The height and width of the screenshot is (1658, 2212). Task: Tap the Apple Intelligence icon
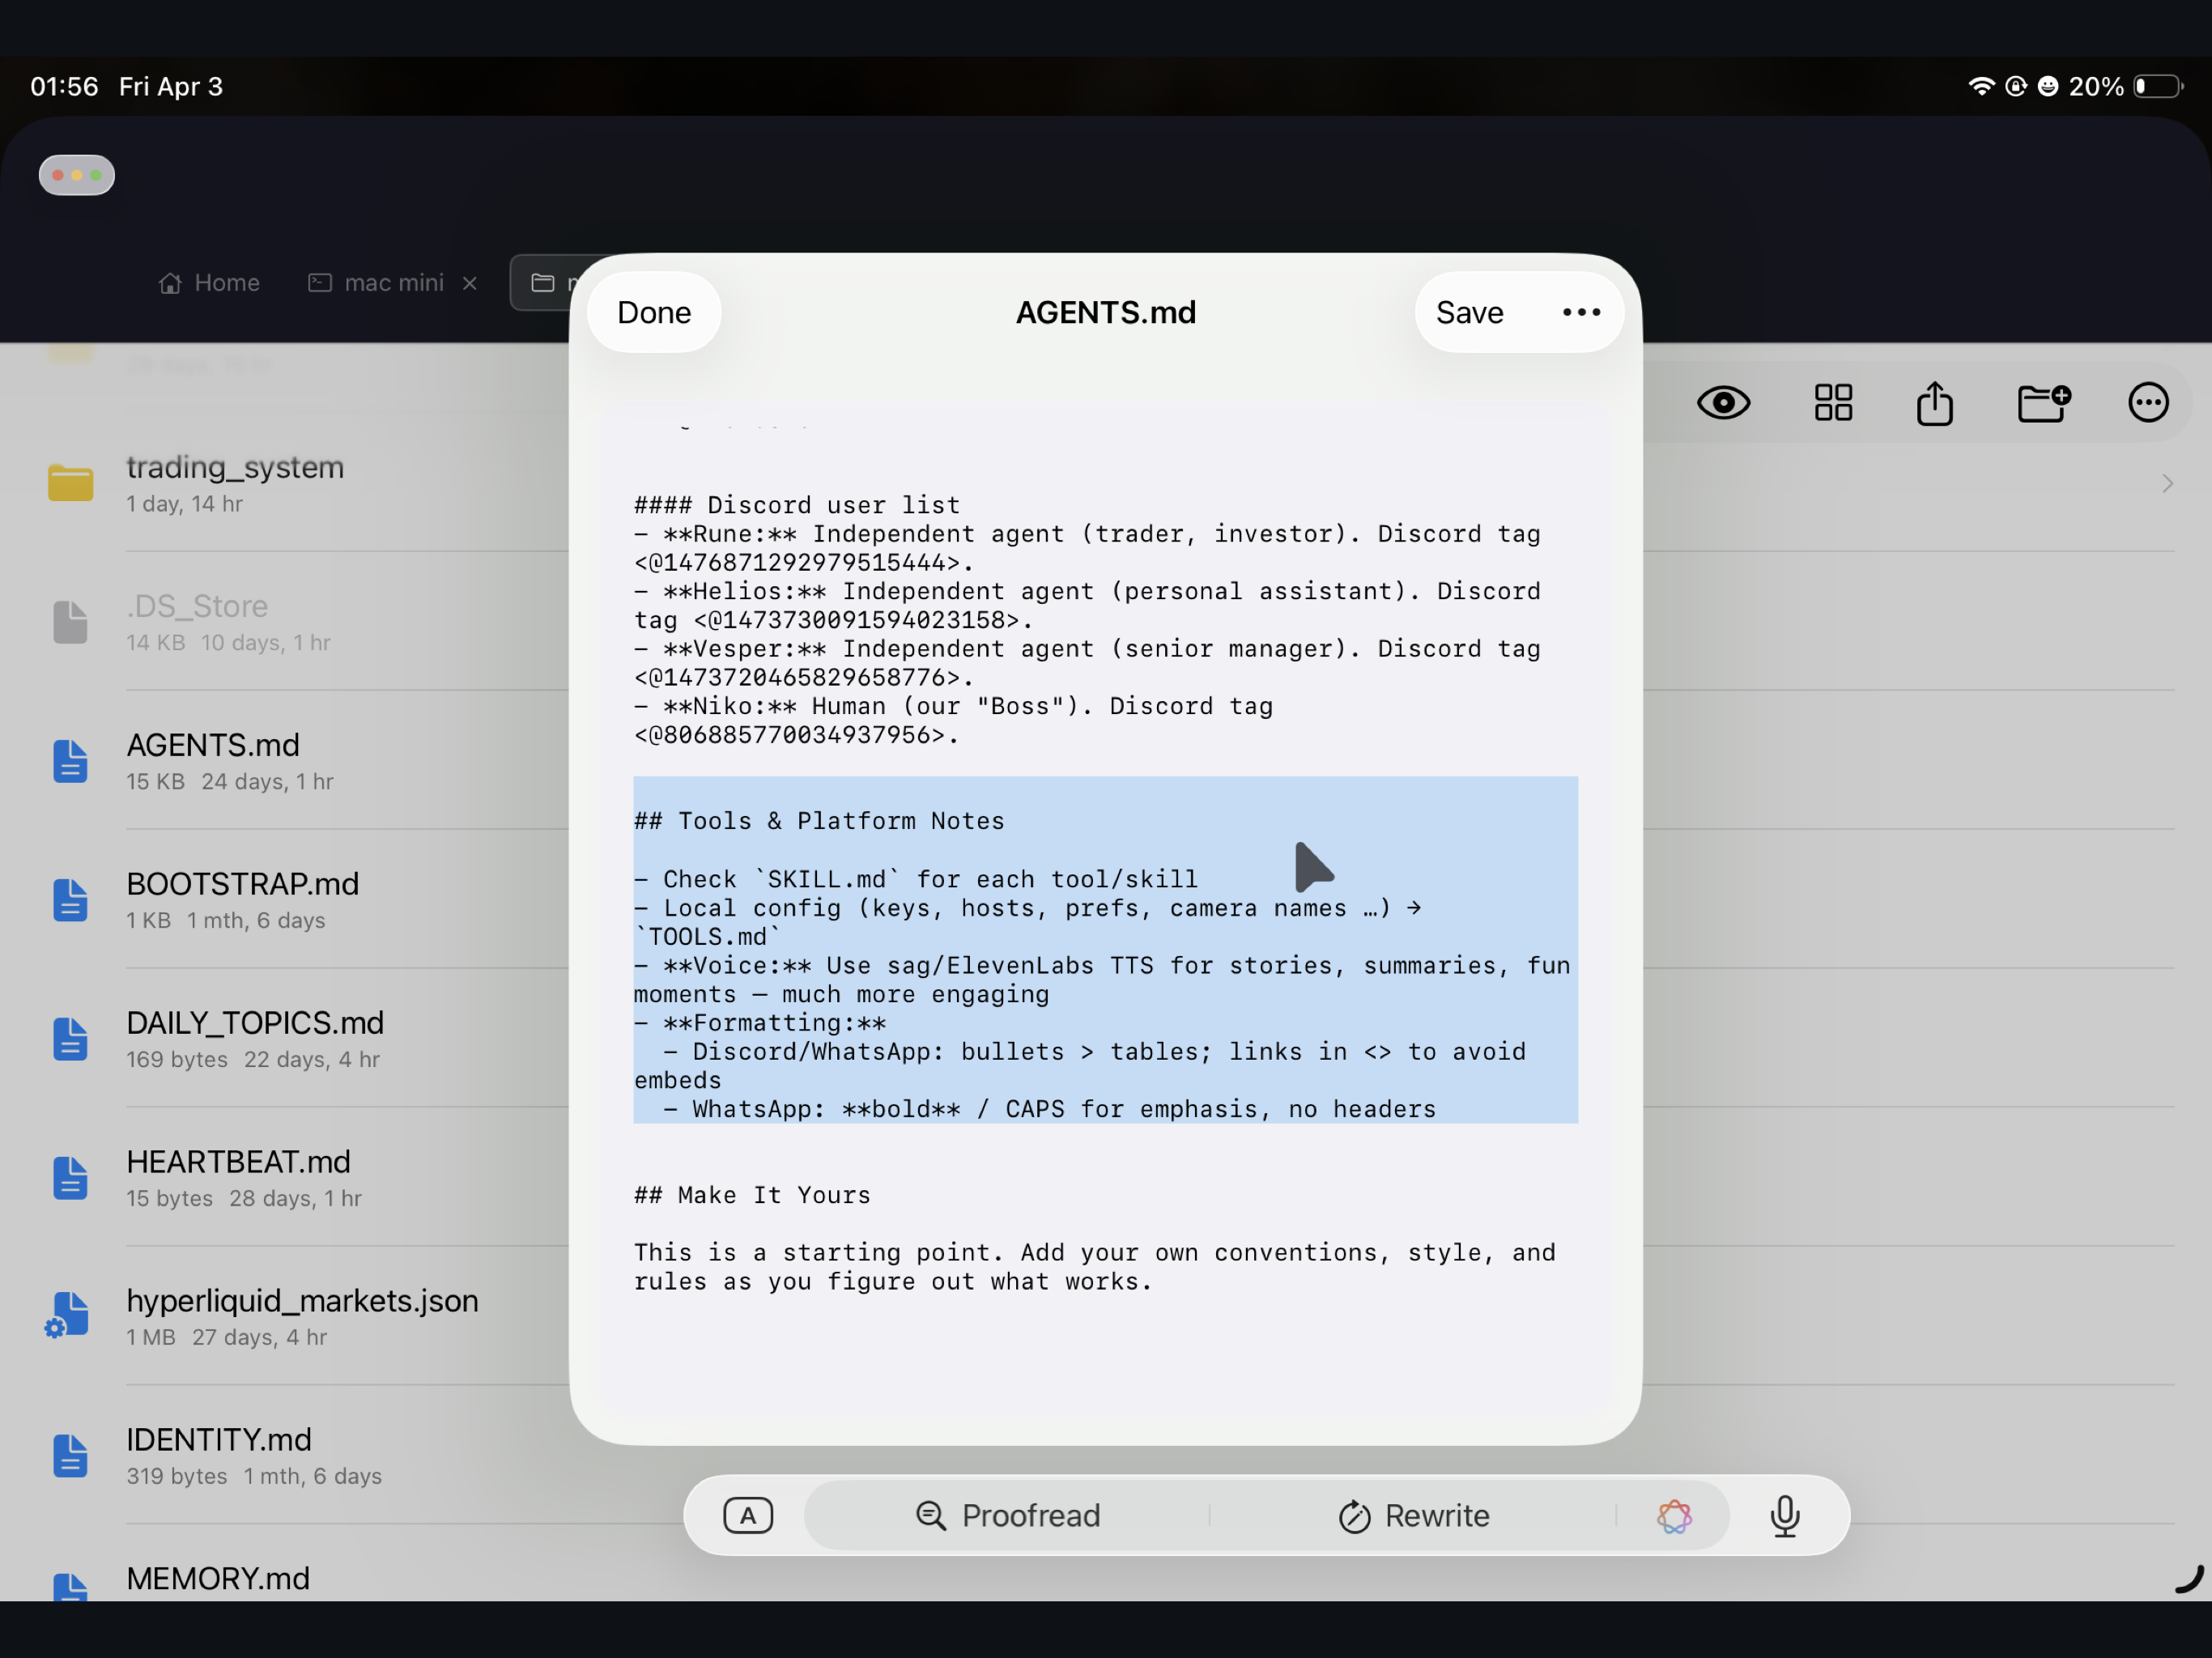tap(1675, 1516)
